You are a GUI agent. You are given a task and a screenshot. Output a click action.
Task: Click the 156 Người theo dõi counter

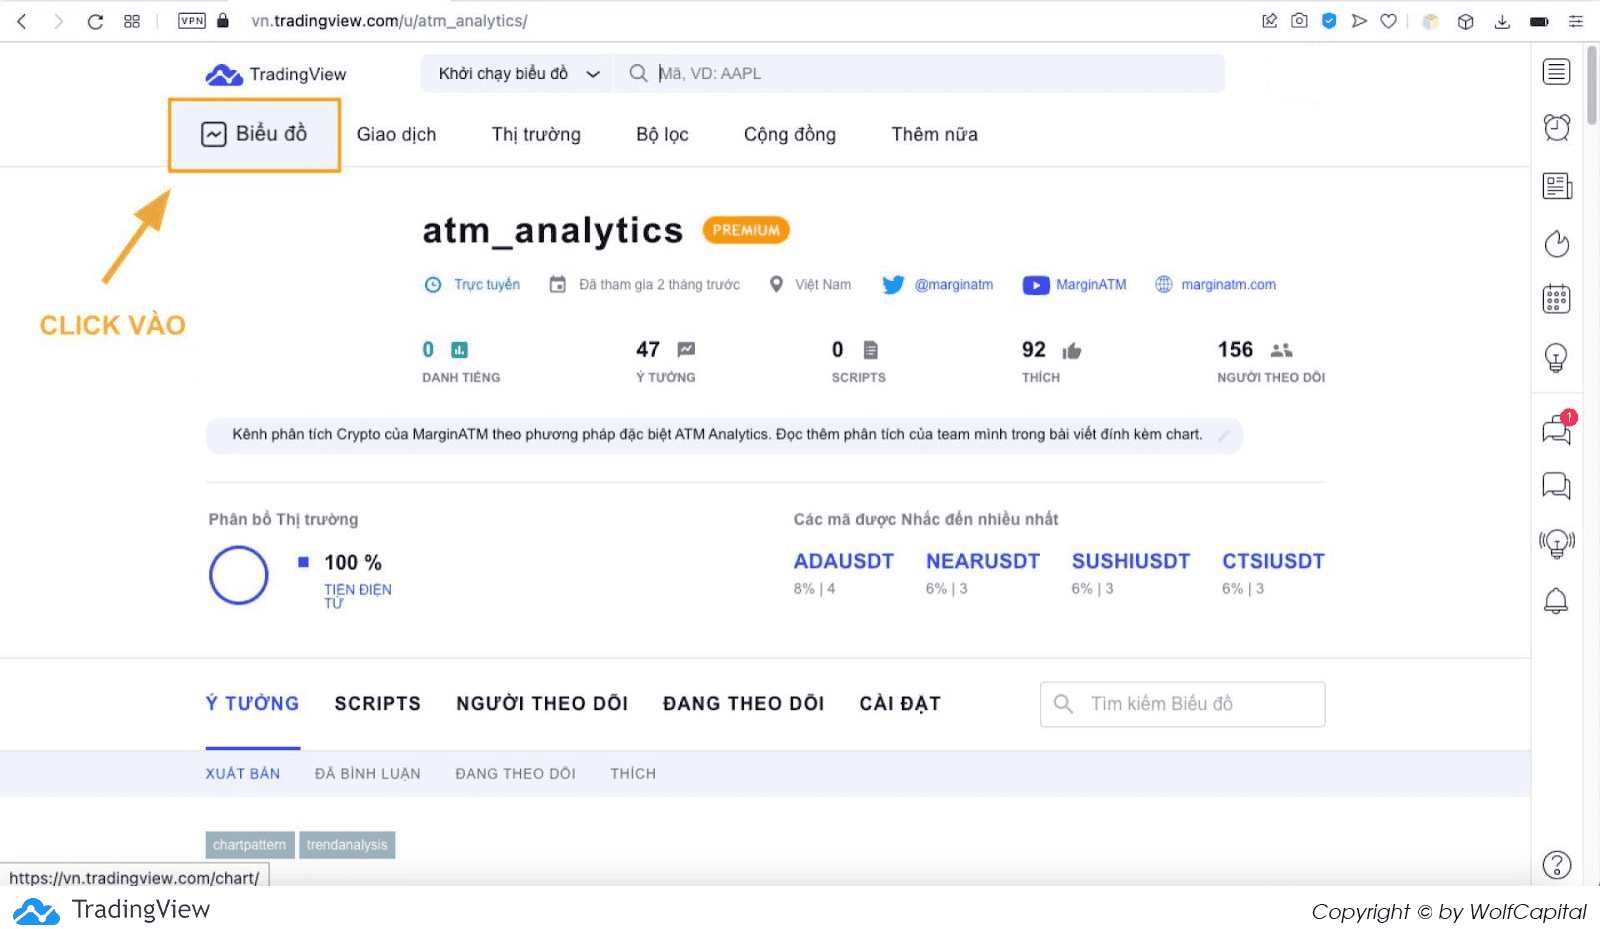point(1271,361)
